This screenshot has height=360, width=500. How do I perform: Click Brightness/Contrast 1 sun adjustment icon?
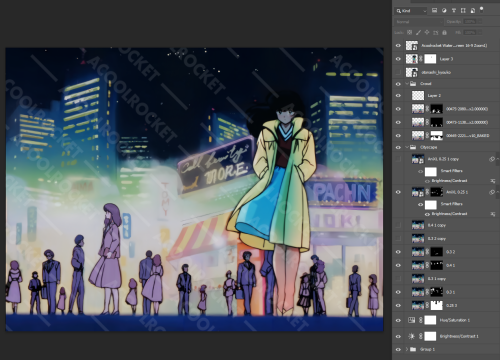point(412,336)
